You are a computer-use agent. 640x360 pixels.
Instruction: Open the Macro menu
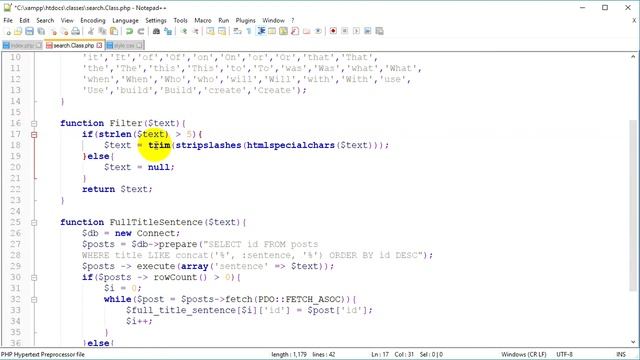click(x=203, y=20)
